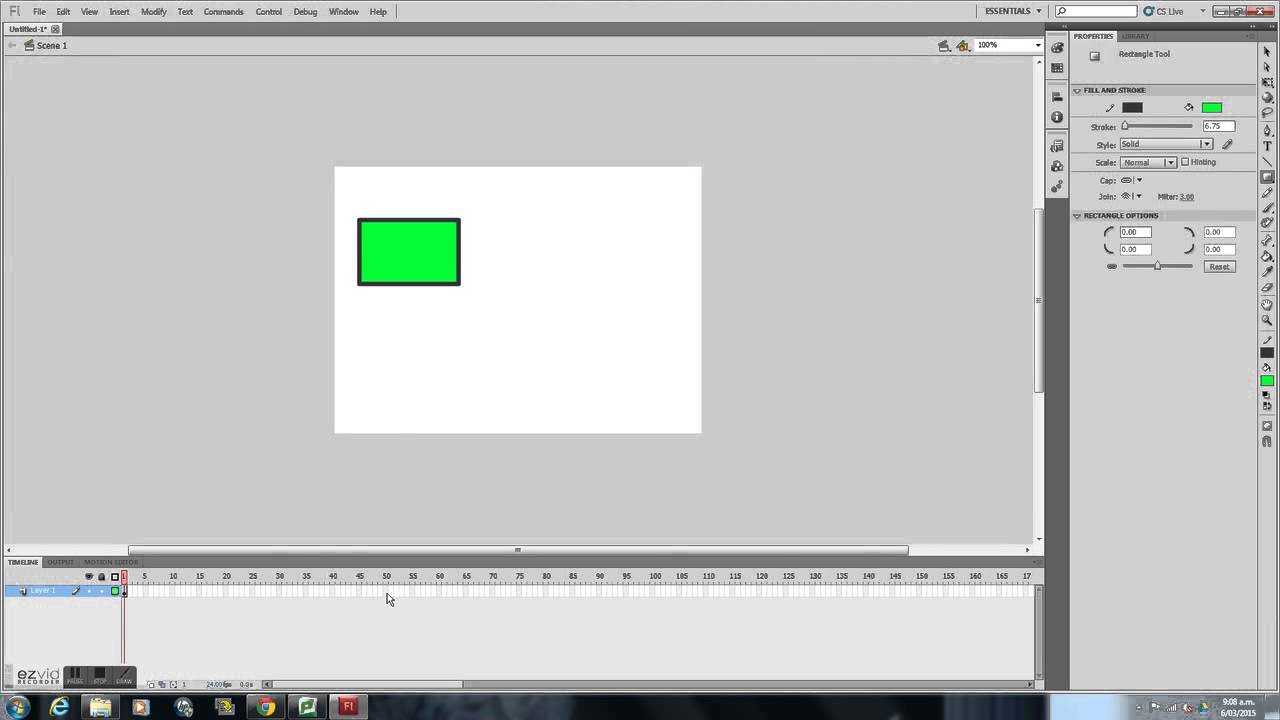This screenshot has height=720, width=1280.
Task: Select the Zoom magnifier tool
Action: tap(1267, 320)
